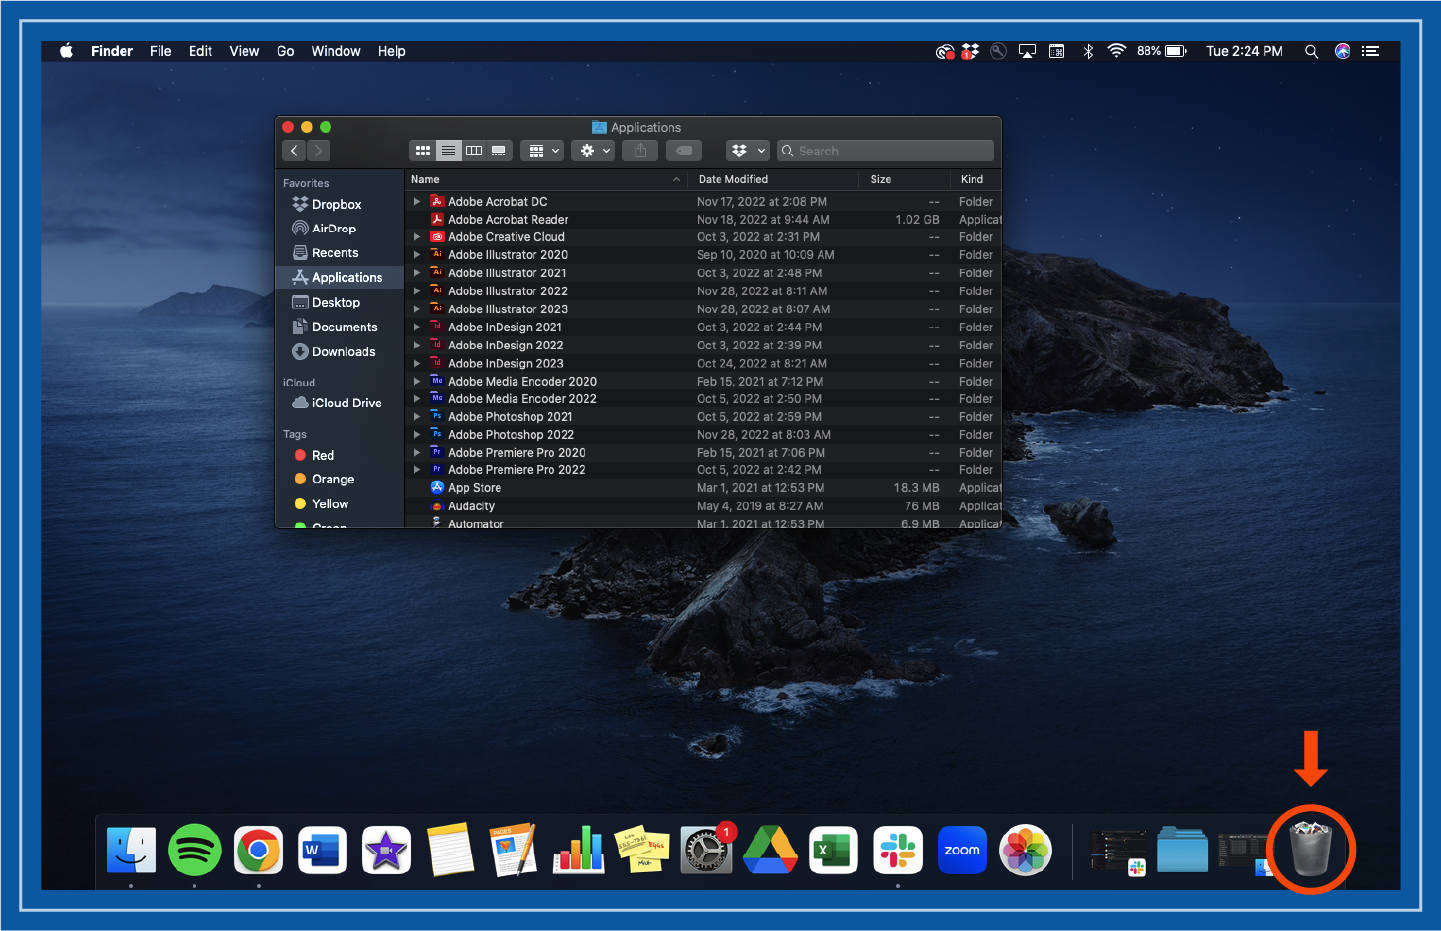The image size is (1441, 931).
Task: Open the Dropbox toolbar dropdown
Action: [x=747, y=151]
